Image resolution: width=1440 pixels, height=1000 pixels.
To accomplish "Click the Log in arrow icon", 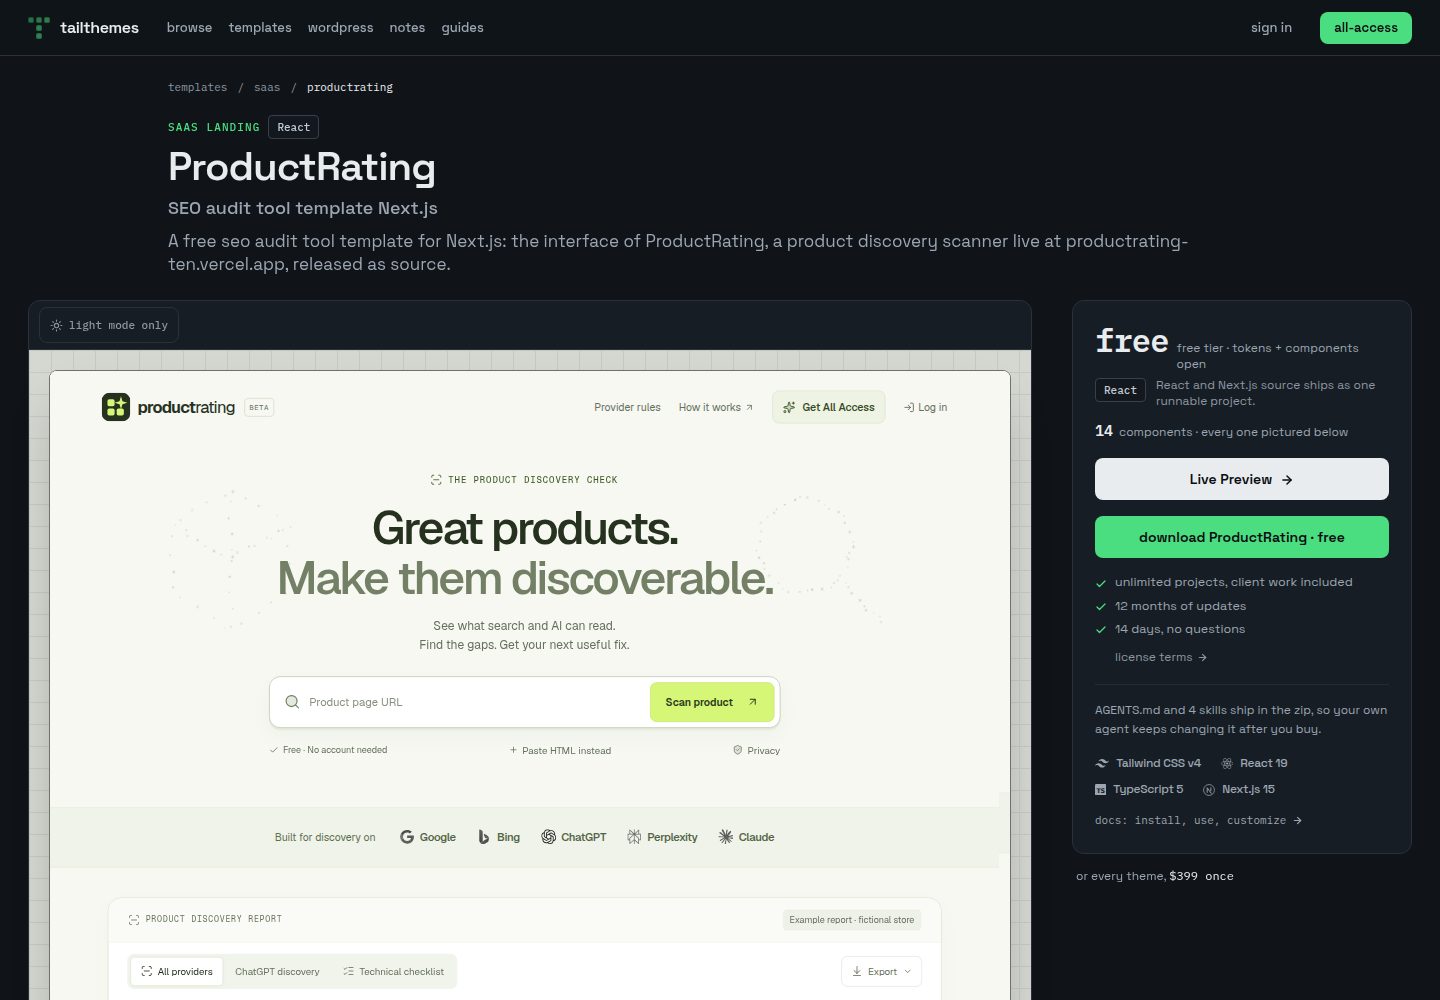I will 909,407.
